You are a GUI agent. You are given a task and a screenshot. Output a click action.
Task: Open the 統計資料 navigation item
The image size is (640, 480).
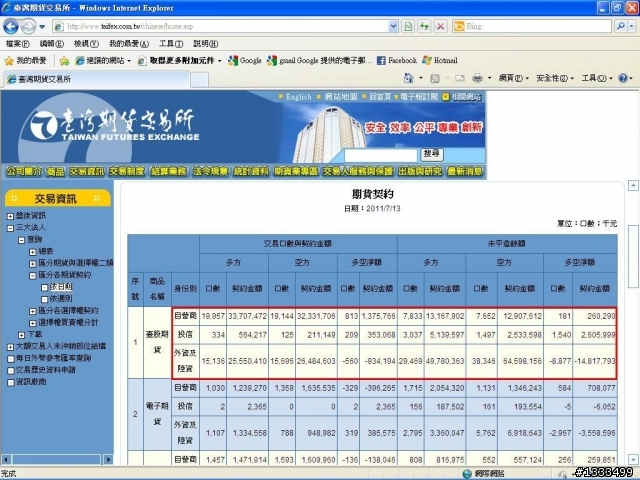point(251,171)
